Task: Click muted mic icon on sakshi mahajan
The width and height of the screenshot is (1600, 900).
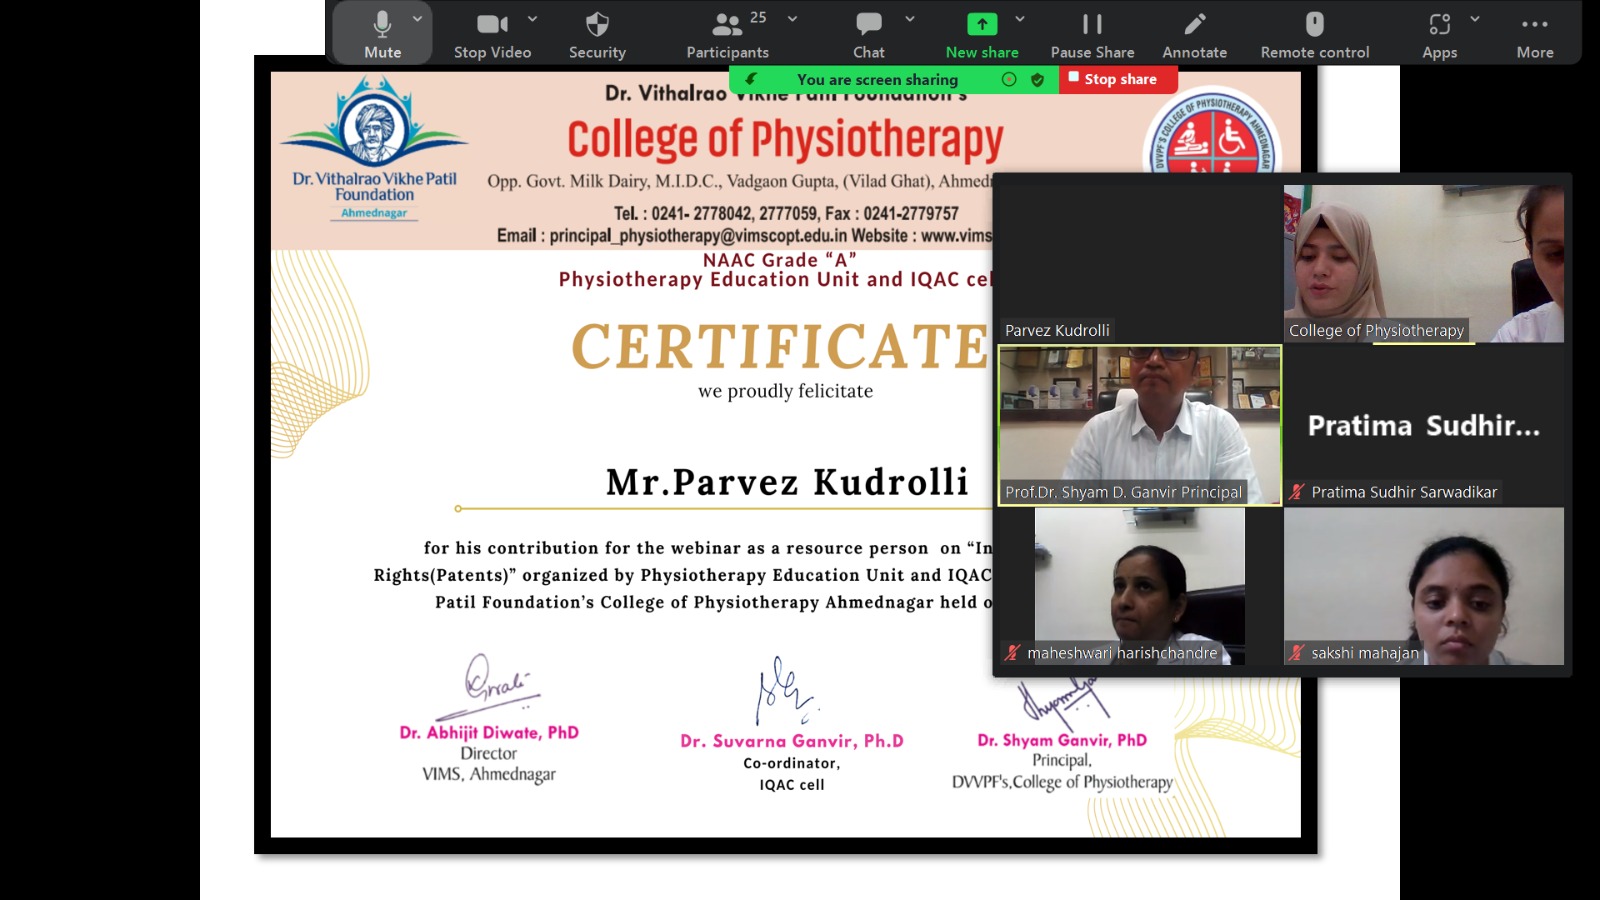Action: click(x=1297, y=653)
